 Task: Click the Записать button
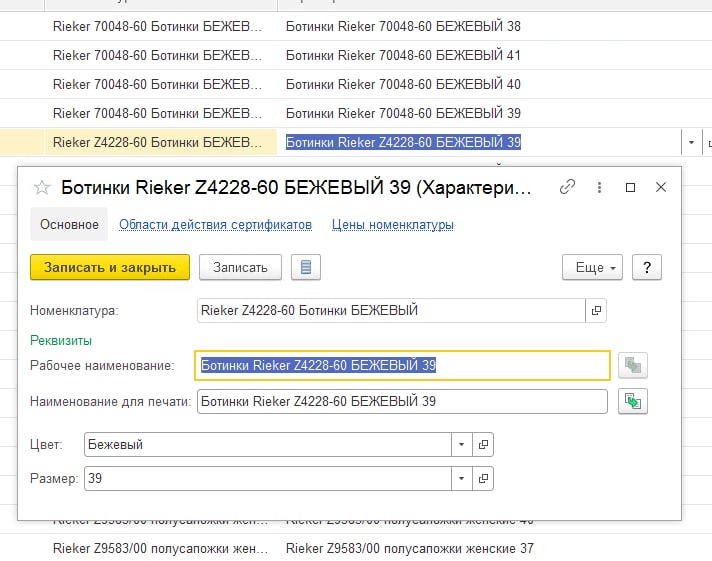pyautogui.click(x=240, y=267)
